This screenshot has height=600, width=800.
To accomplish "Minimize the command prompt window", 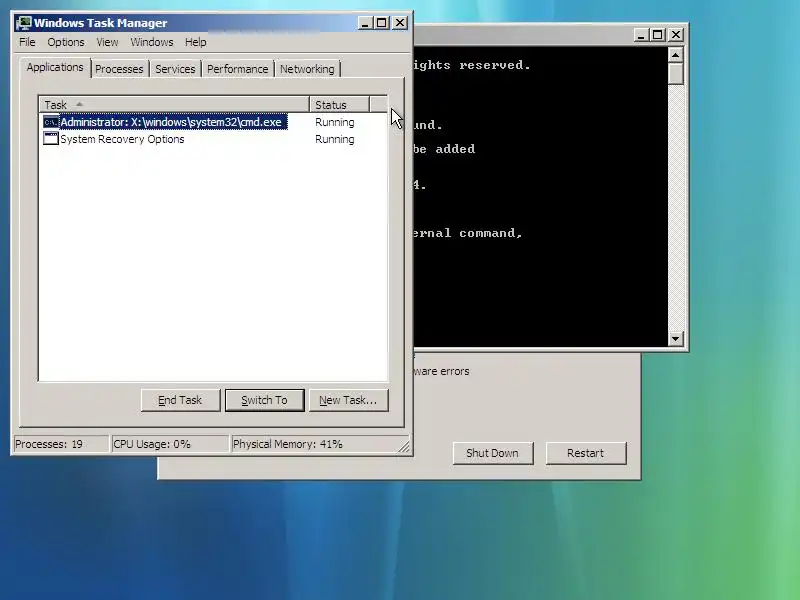I will click(x=641, y=35).
